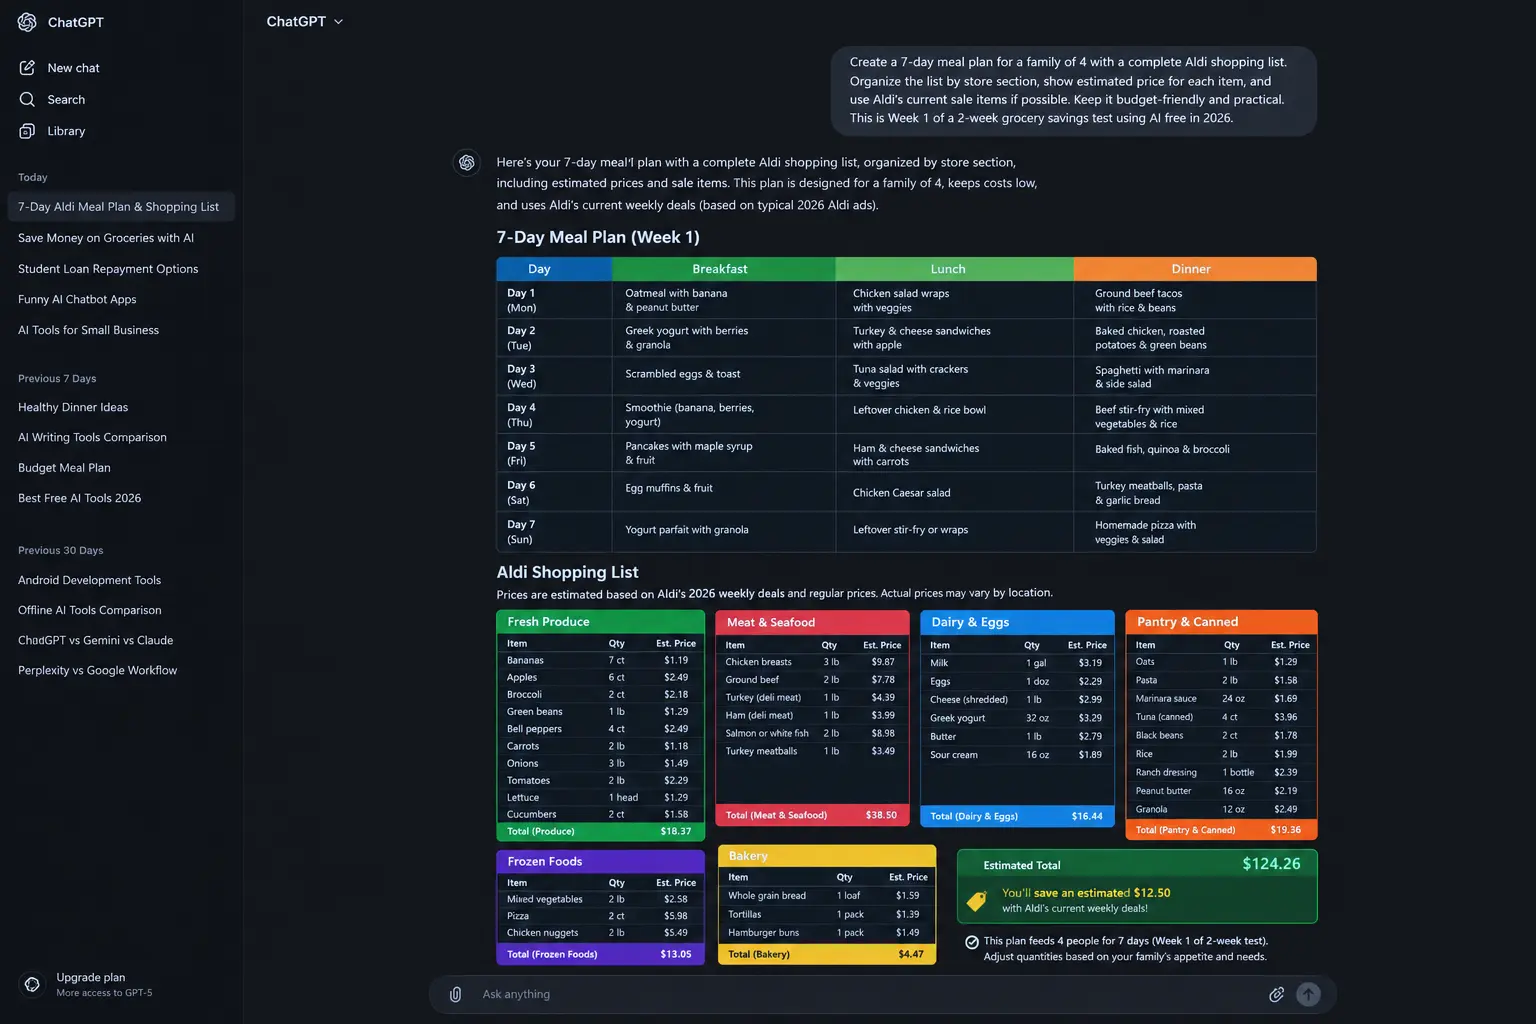Image resolution: width=1536 pixels, height=1024 pixels.
Task: Click Oatmeal with banana breakfast cell
Action: (x=723, y=300)
